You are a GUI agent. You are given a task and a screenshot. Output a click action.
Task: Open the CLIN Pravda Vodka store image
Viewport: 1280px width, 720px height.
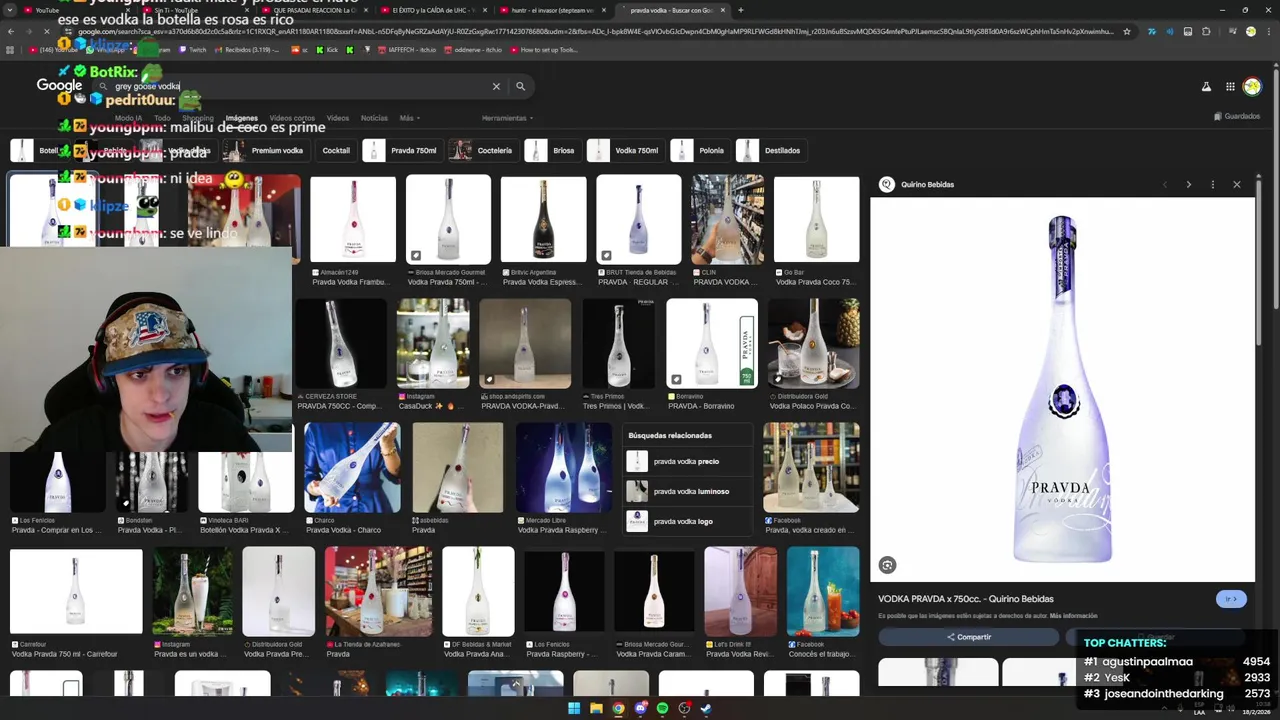click(x=727, y=219)
